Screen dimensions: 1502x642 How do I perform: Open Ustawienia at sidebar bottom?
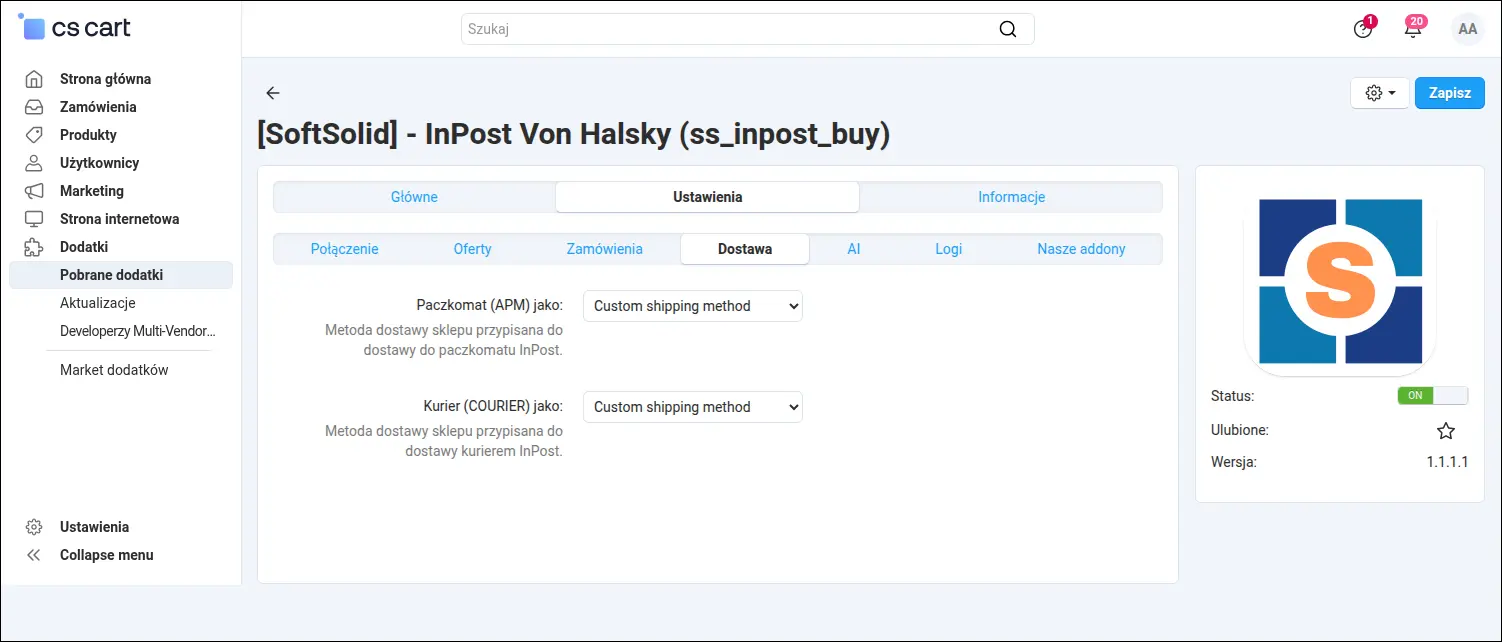tap(94, 527)
